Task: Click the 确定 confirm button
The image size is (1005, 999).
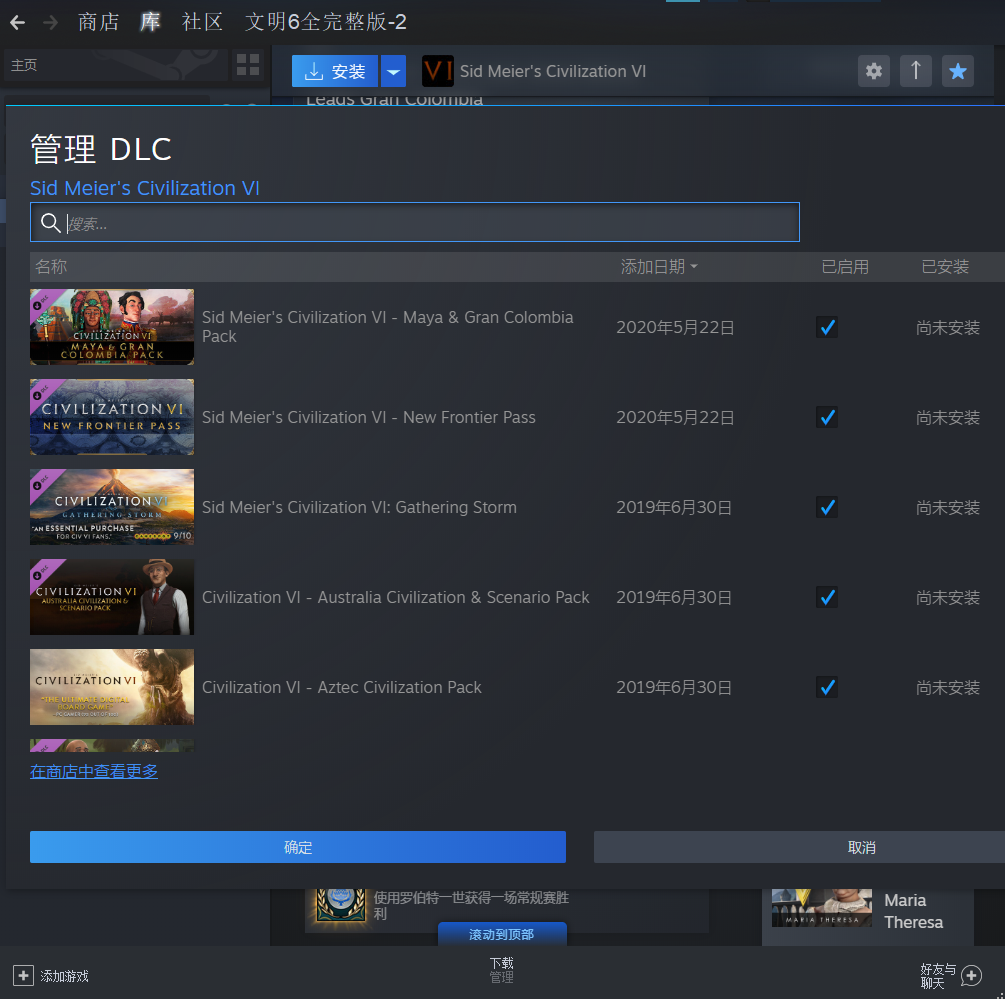Action: point(298,847)
